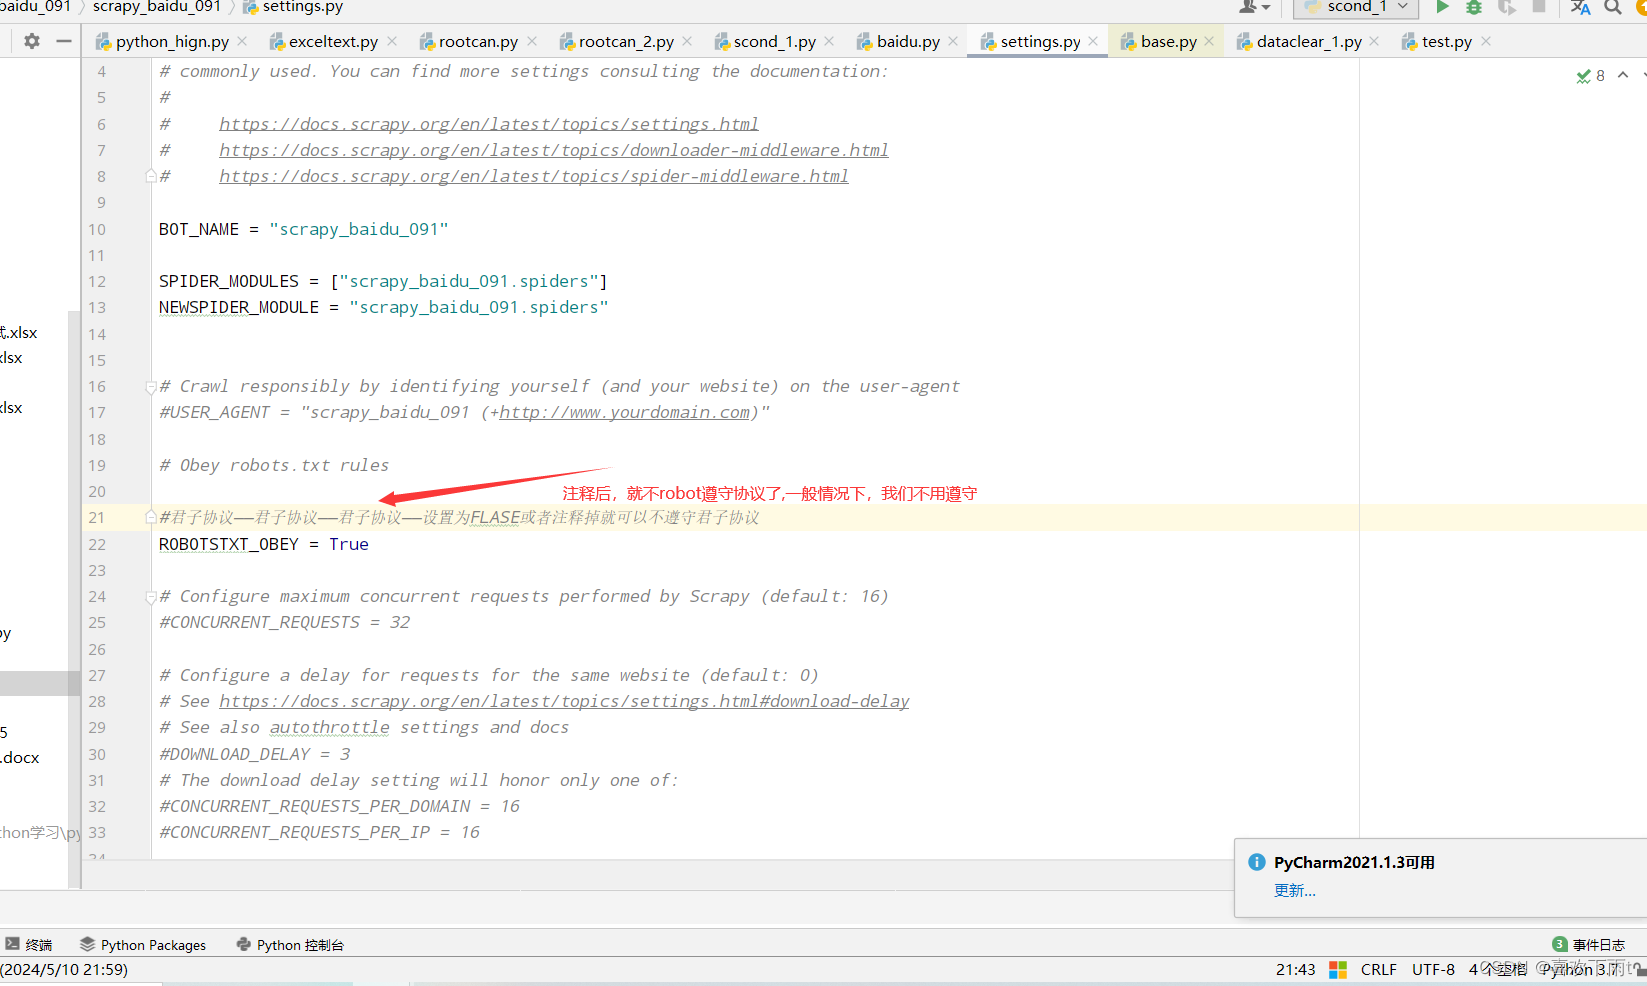Switch to baidu.py tab
Image resolution: width=1647 pixels, height=986 pixels.
(x=908, y=42)
